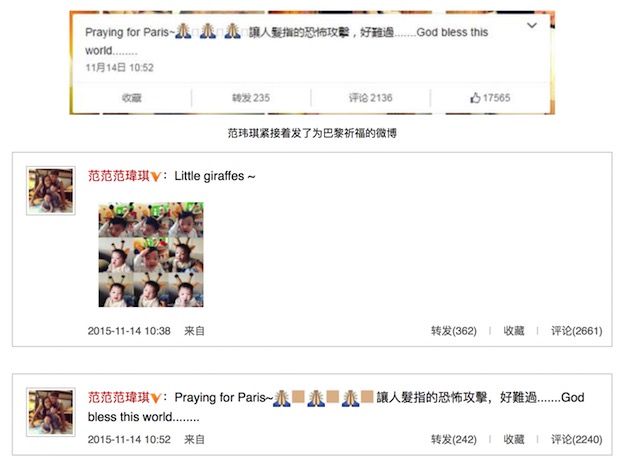620x467 pixels.
Task: Click 收藏 on the giraffes post
Action: pyautogui.click(x=514, y=331)
